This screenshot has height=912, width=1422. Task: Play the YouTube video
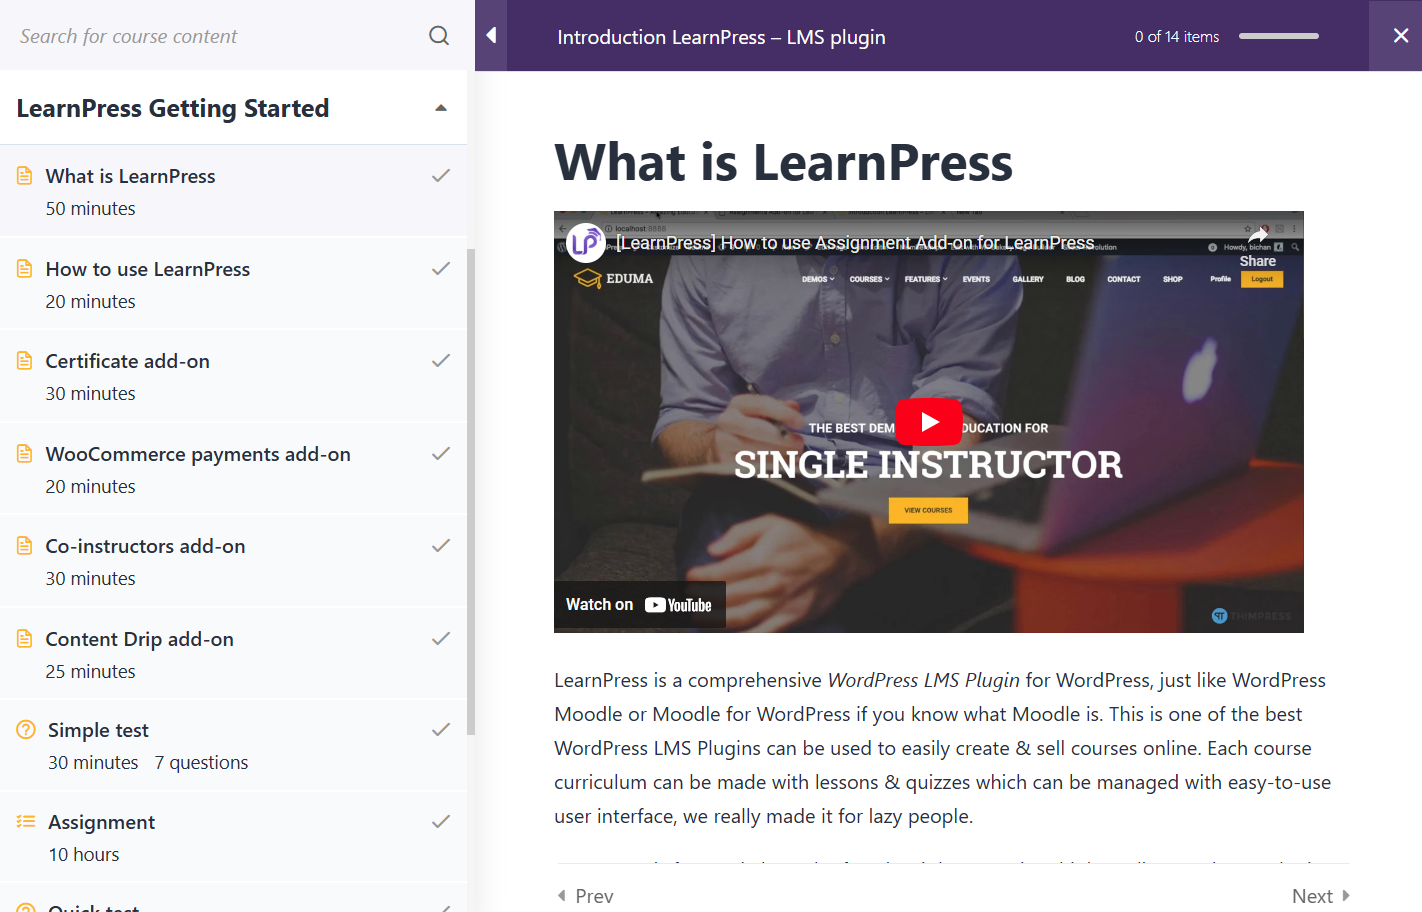click(x=928, y=422)
